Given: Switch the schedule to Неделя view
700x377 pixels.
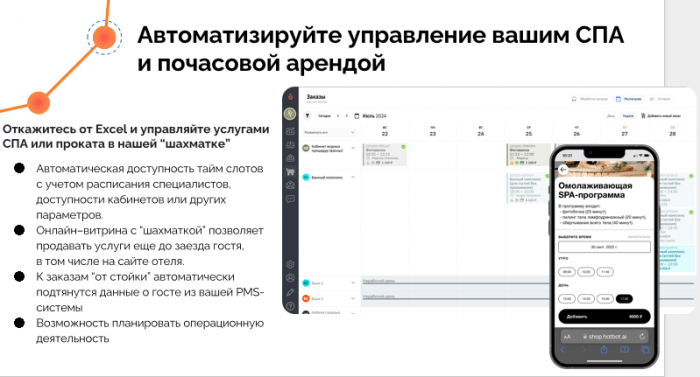Looking at the screenshot, I should (x=628, y=116).
